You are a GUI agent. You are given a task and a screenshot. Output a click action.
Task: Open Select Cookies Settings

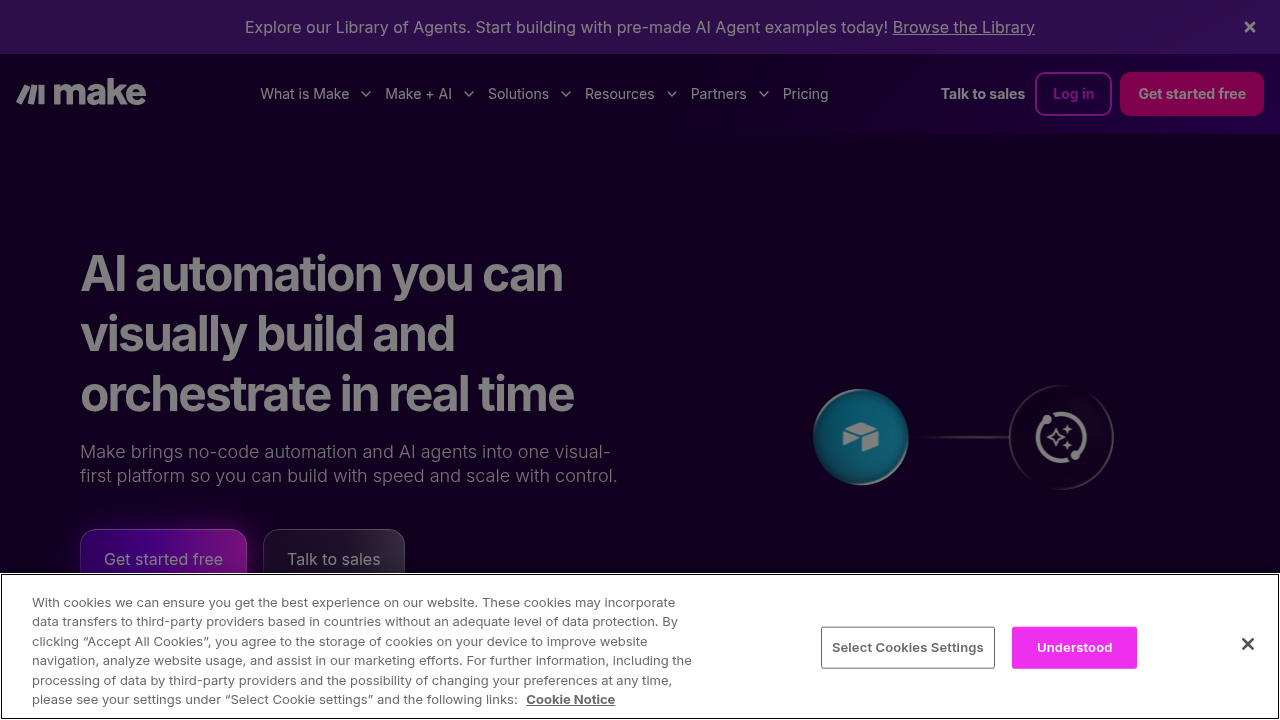(907, 647)
